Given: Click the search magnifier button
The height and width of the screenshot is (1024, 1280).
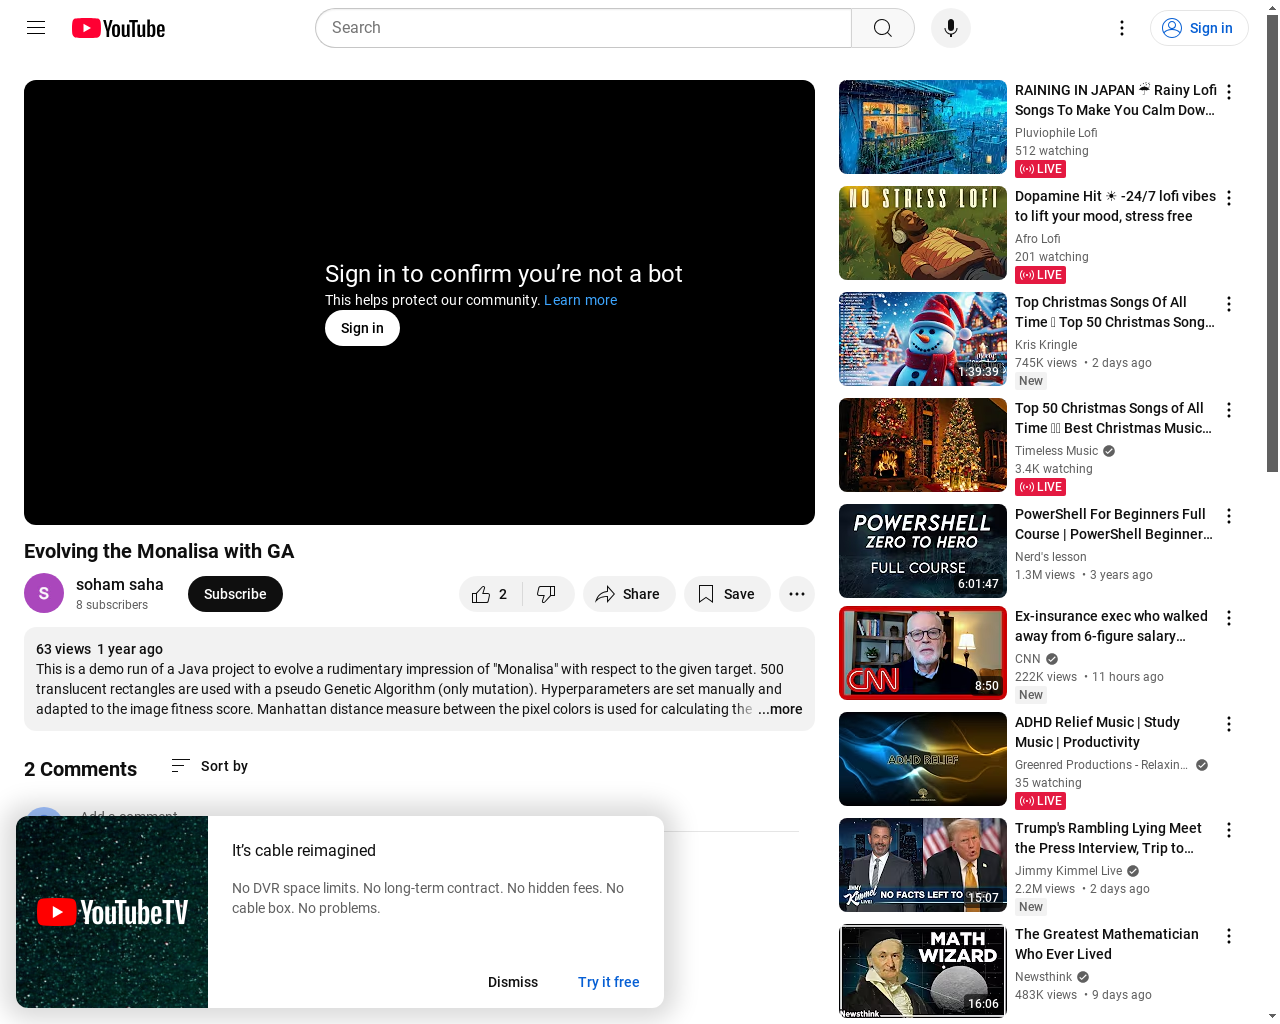Looking at the screenshot, I should (x=883, y=28).
